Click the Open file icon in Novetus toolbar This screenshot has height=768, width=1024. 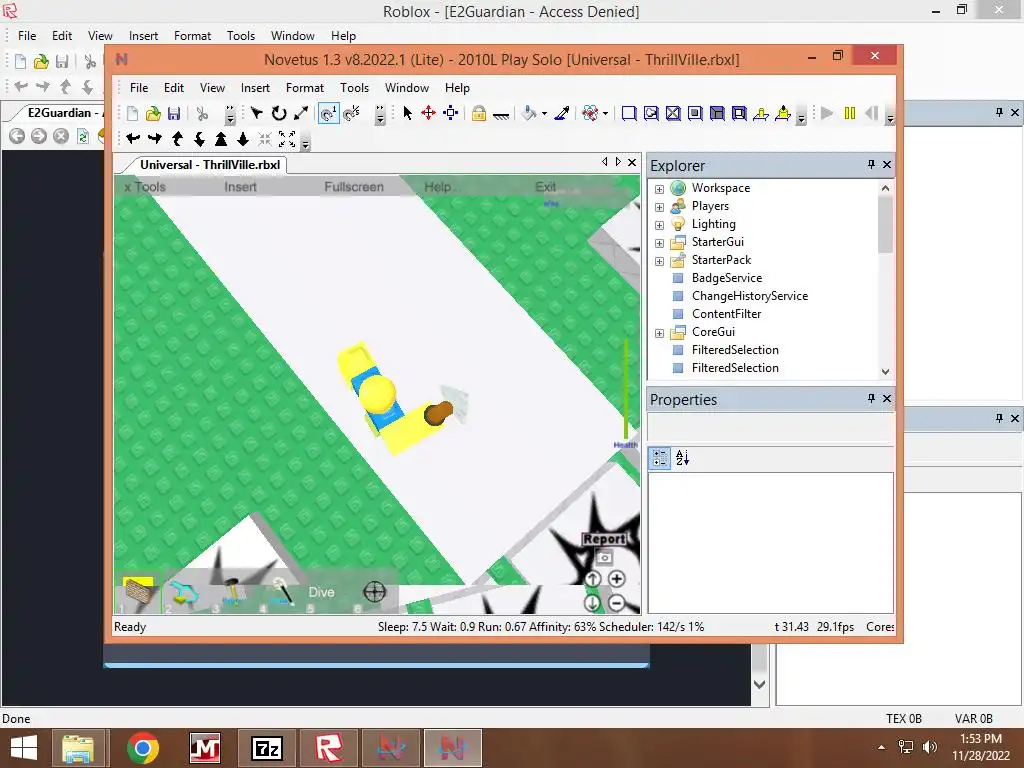click(x=153, y=114)
